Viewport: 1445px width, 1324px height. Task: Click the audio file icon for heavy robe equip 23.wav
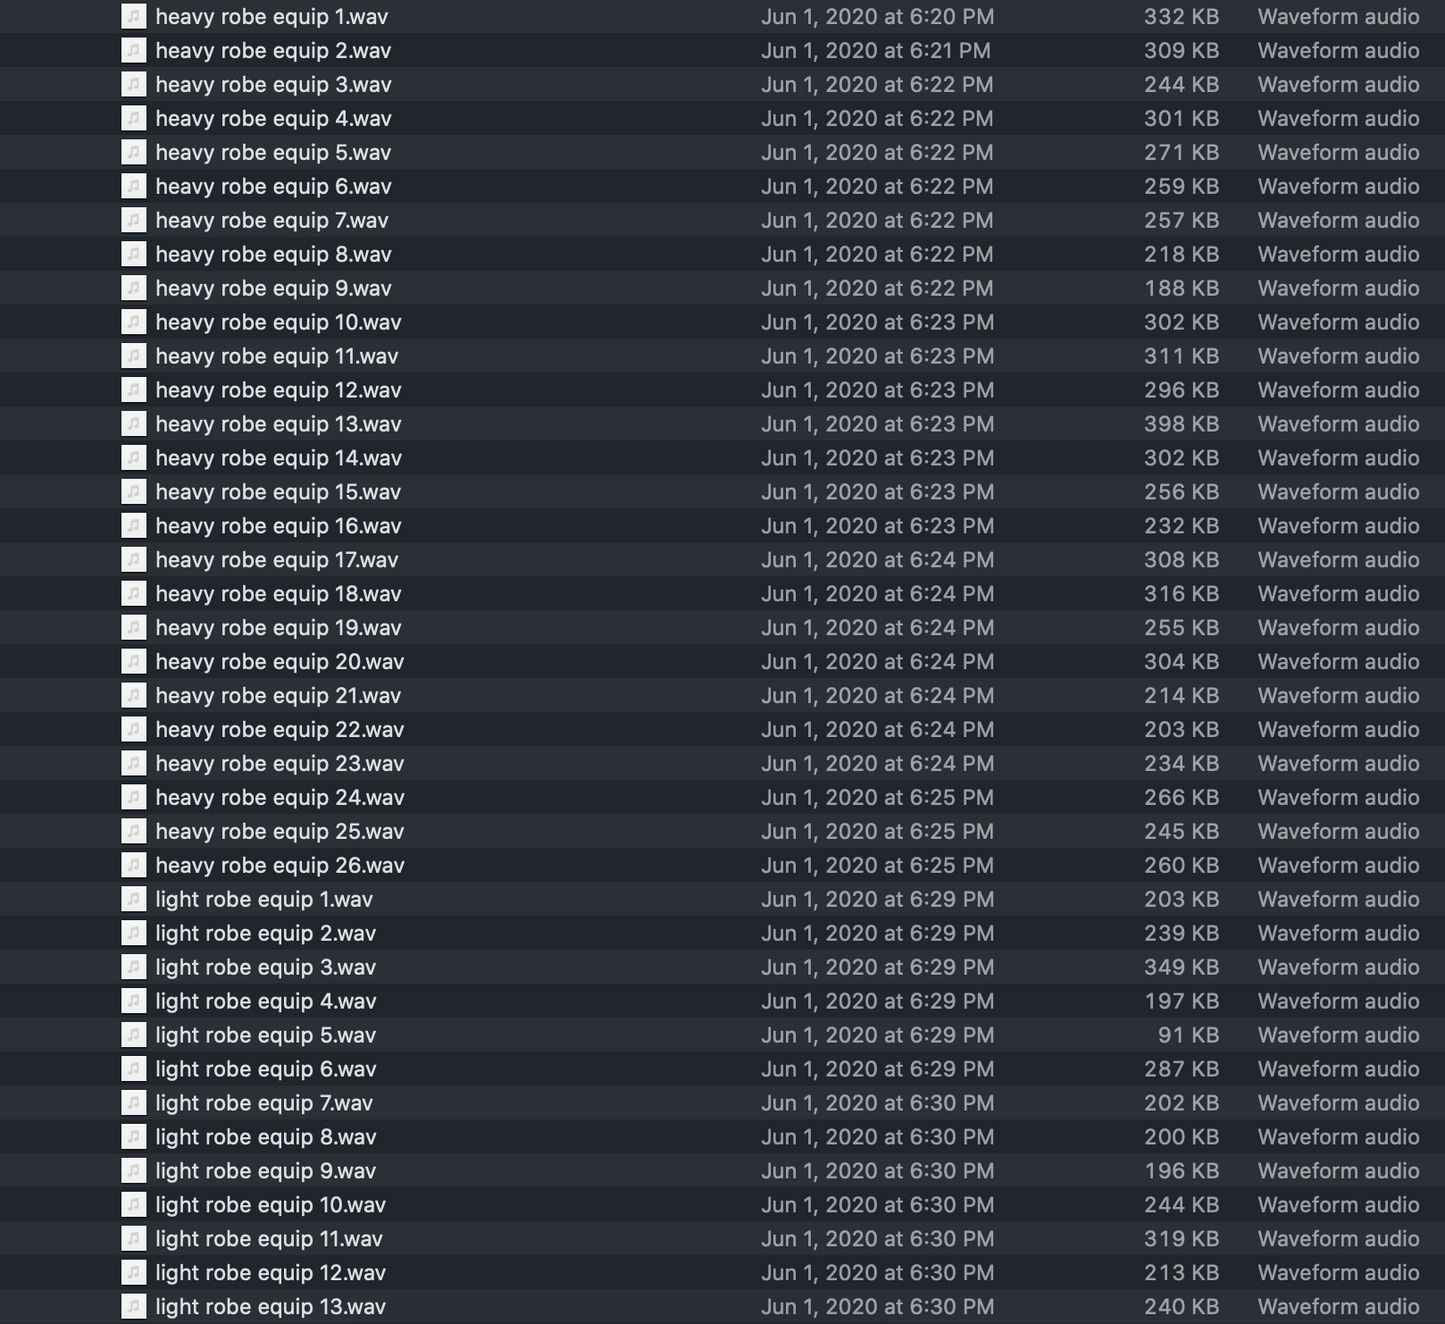134,763
